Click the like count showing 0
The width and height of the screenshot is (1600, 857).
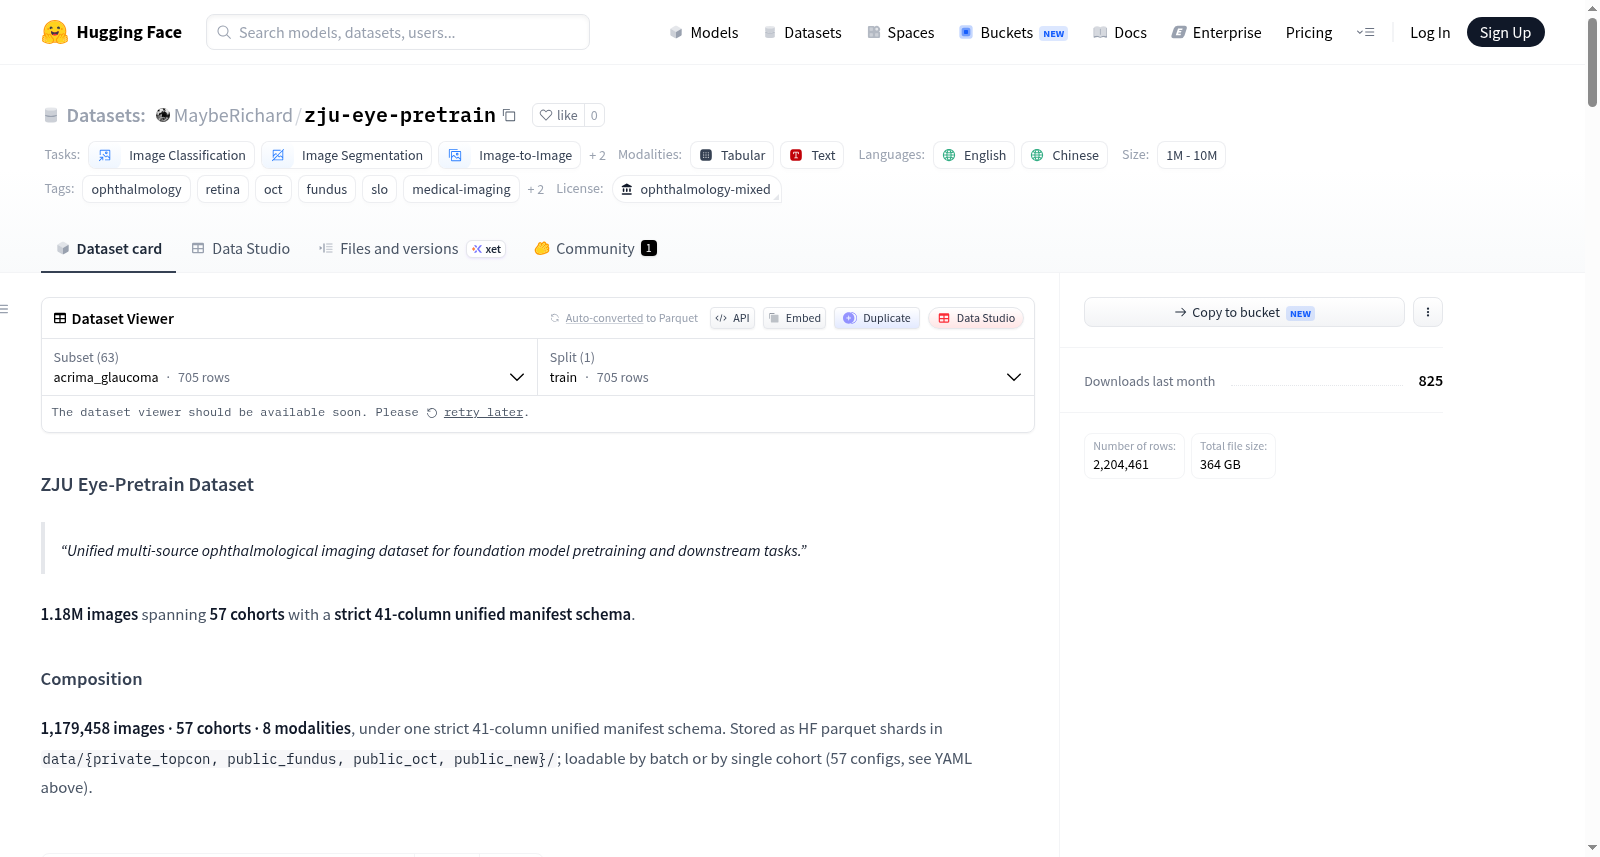(x=594, y=115)
